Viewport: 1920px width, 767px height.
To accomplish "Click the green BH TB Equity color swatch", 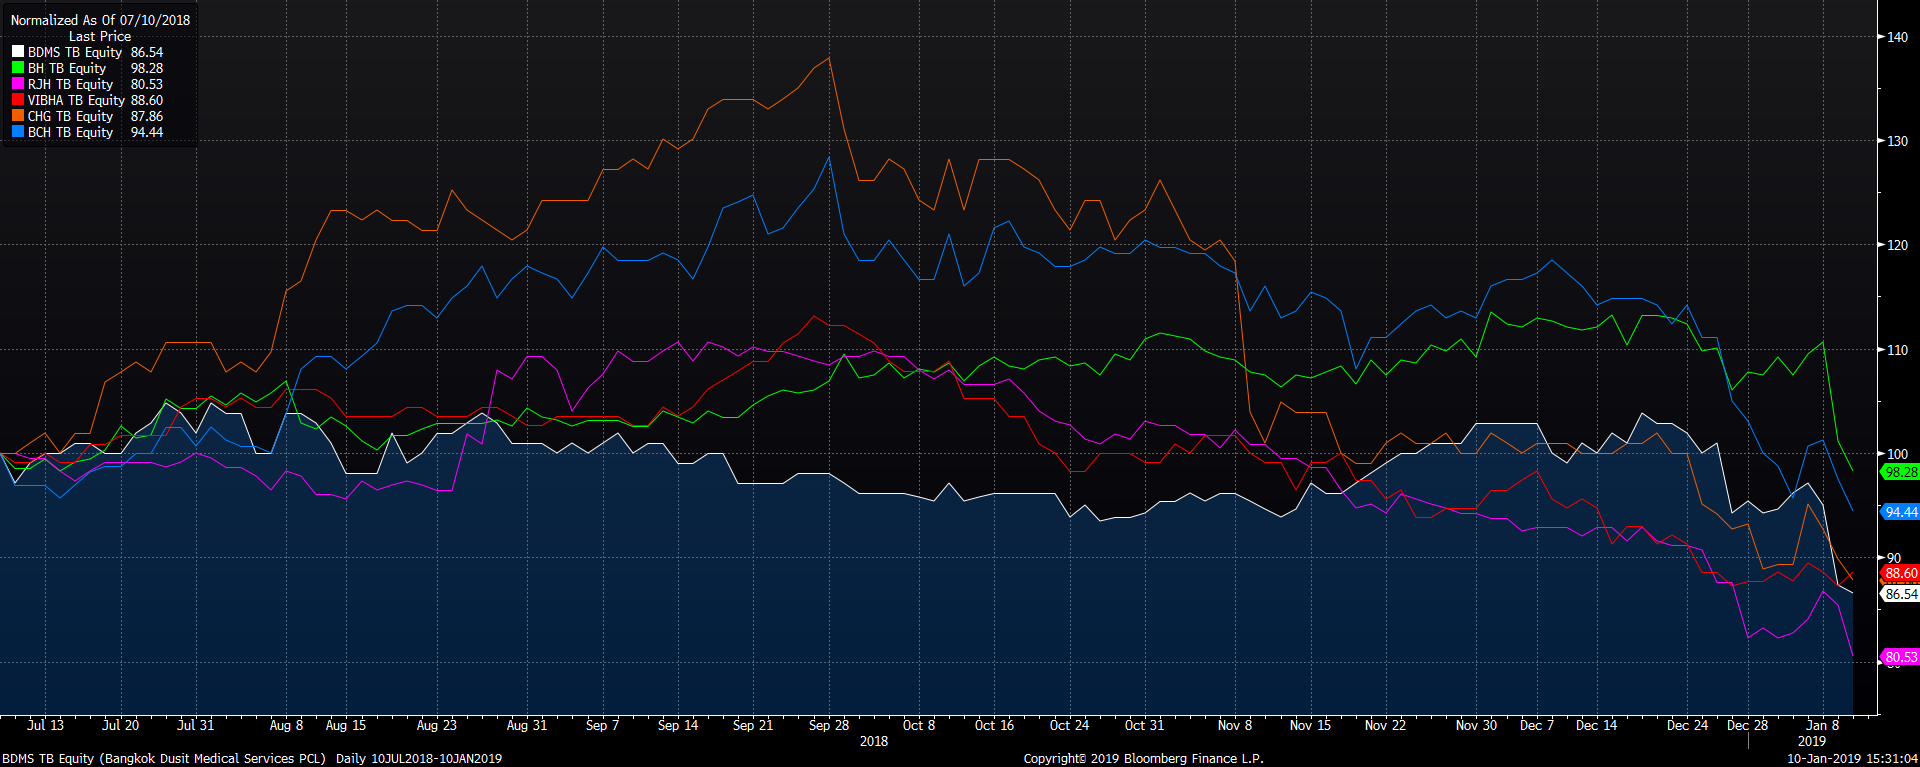I will tap(18, 68).
